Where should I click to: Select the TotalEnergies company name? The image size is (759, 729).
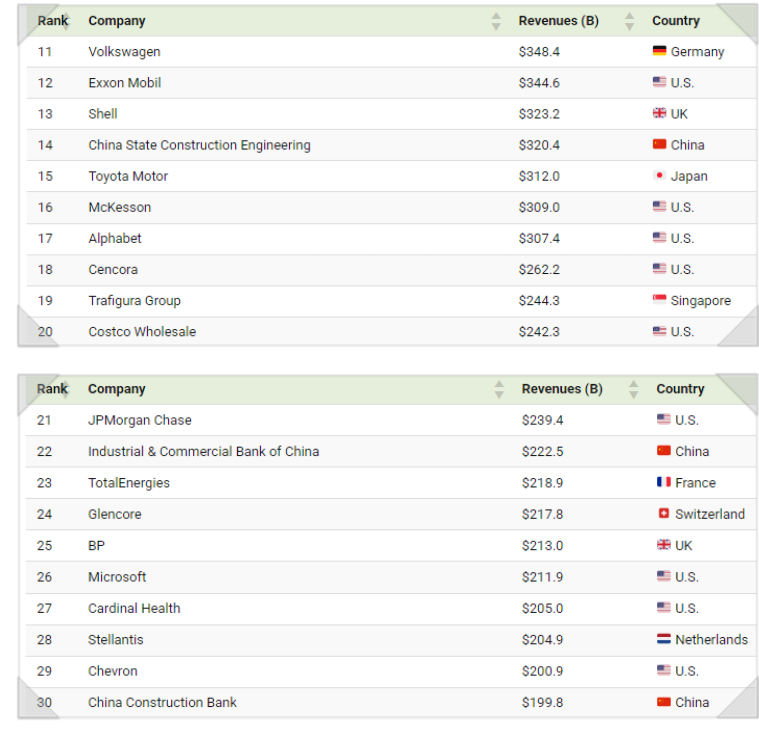pyautogui.click(x=128, y=483)
